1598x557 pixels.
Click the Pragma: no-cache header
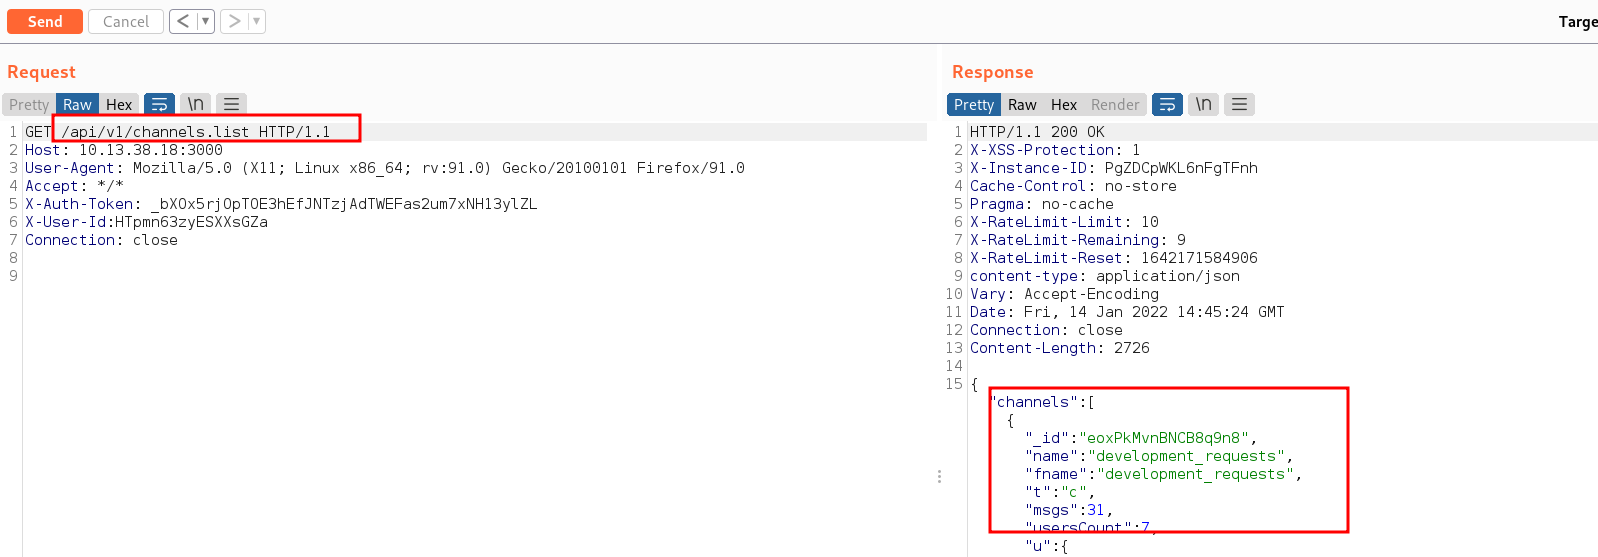tap(1042, 204)
